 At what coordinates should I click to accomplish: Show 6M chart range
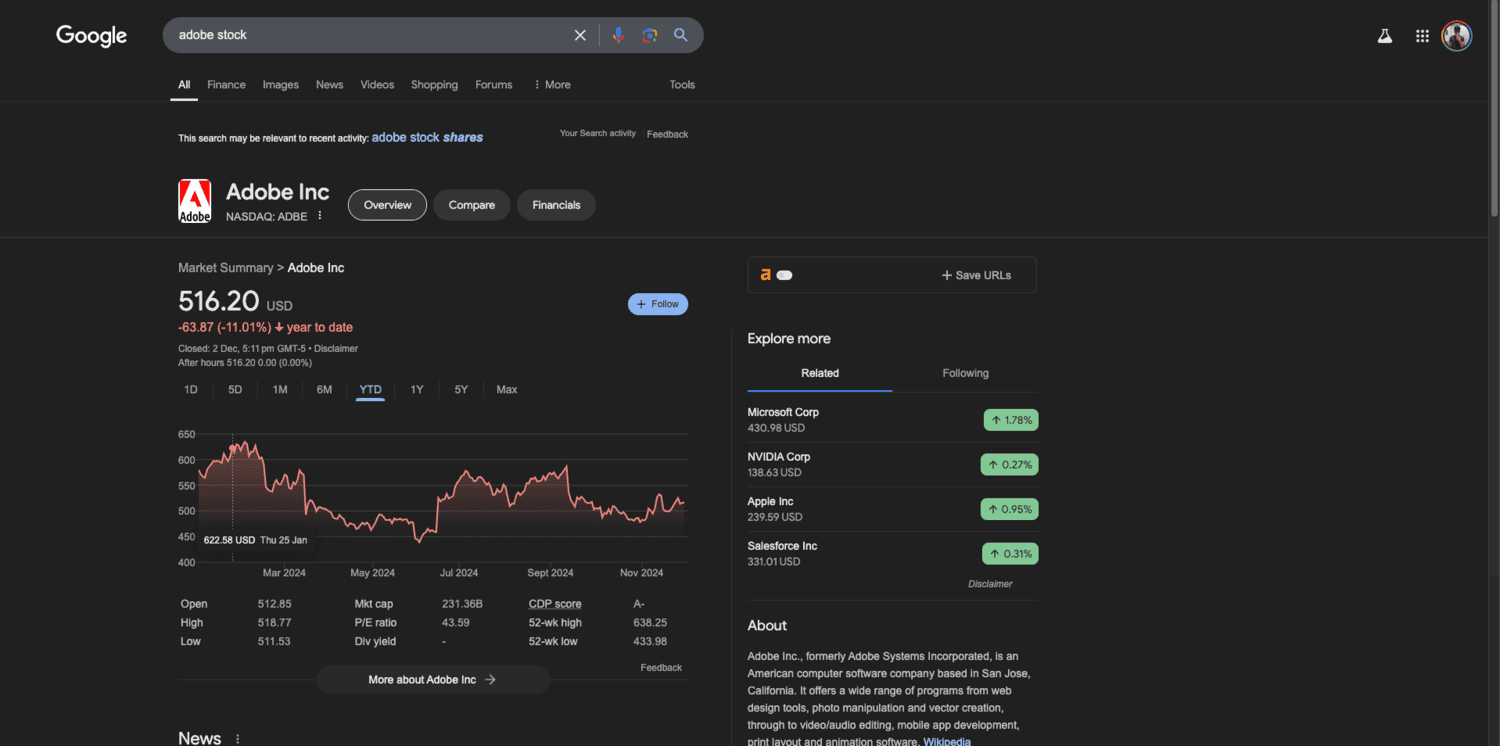point(324,390)
